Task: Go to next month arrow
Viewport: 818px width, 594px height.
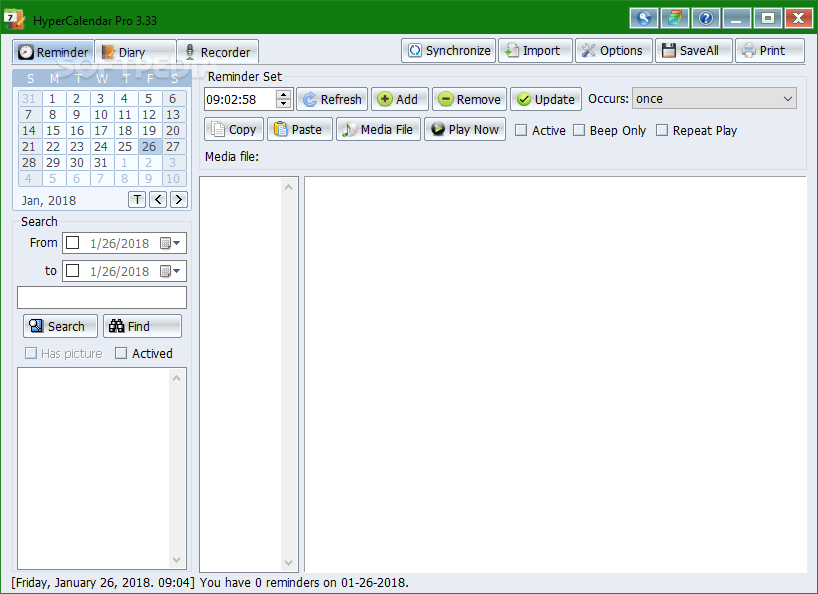Action: point(179,199)
